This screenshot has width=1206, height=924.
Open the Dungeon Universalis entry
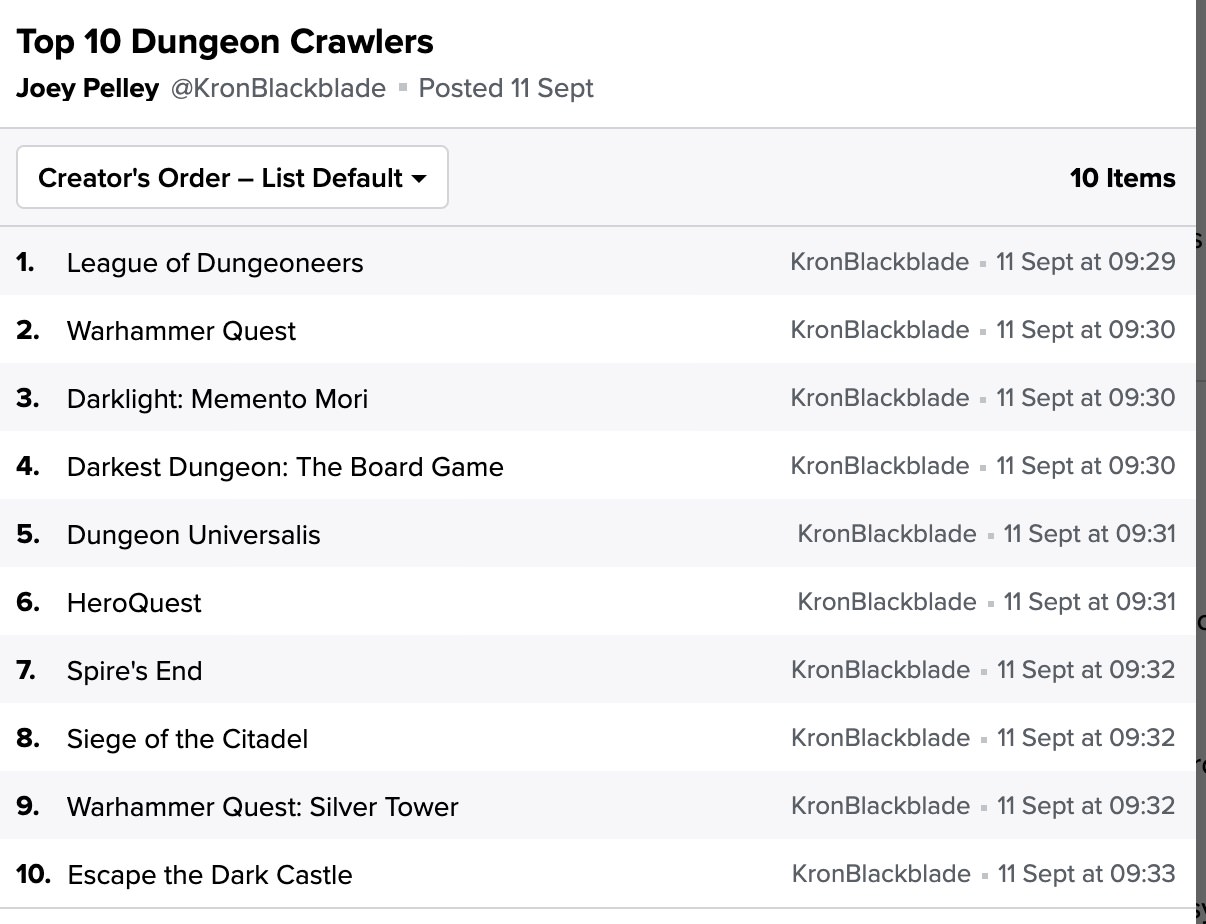coord(193,535)
